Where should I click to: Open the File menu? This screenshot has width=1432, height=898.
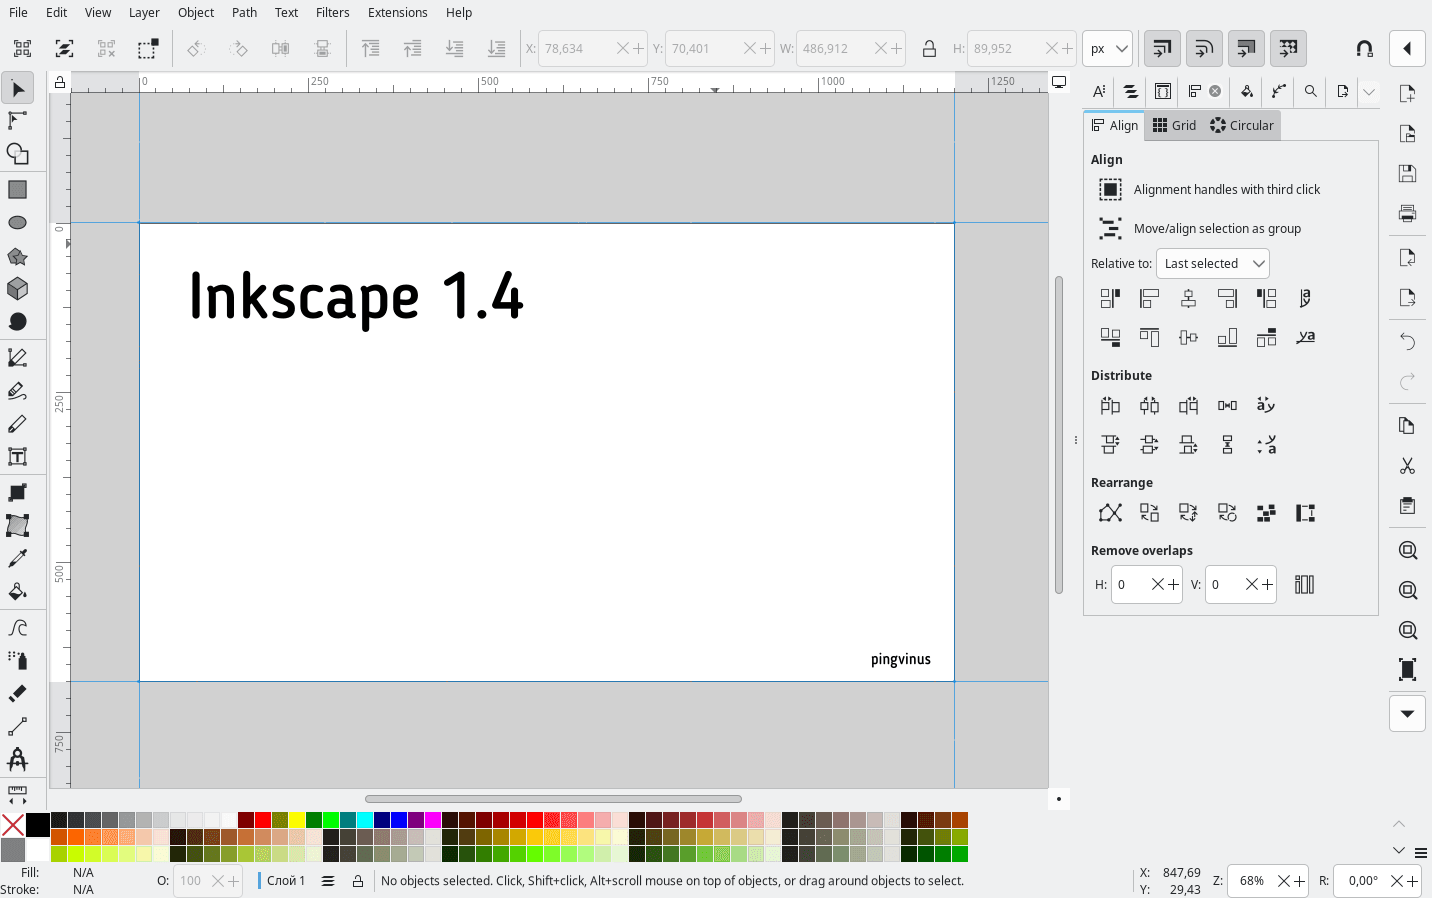tap(18, 12)
